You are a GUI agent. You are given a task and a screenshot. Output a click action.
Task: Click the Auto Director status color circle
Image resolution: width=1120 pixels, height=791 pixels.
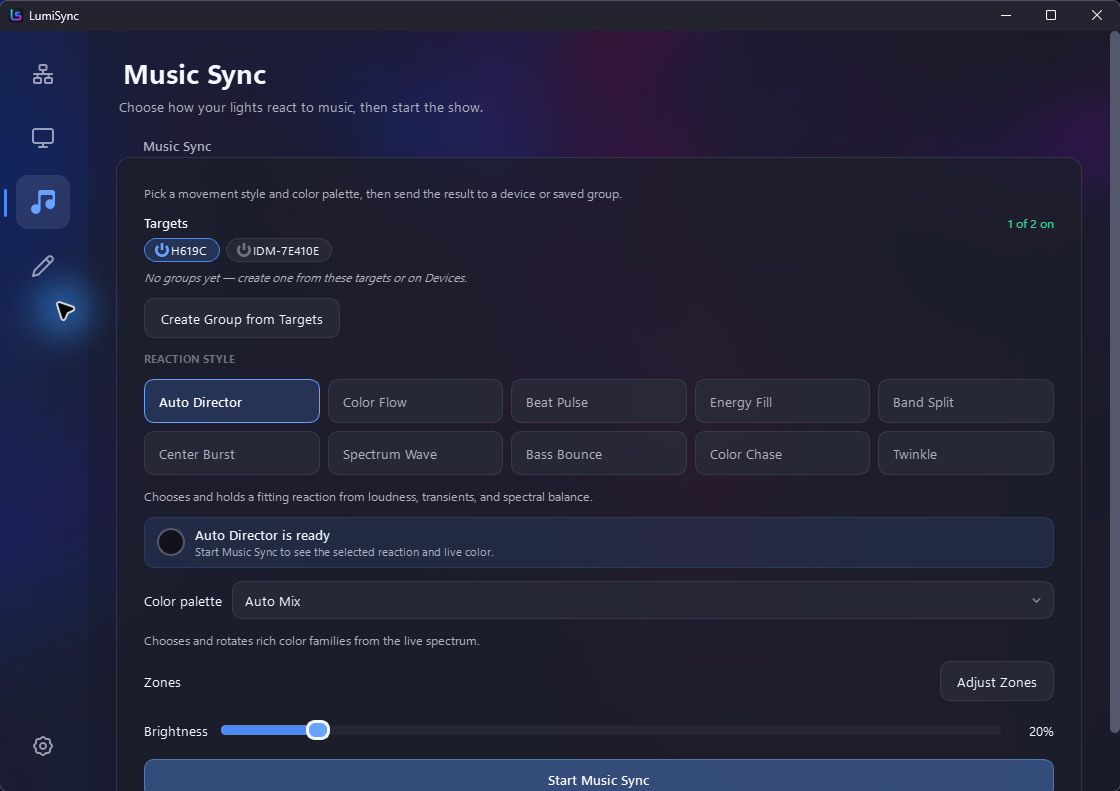click(x=171, y=542)
